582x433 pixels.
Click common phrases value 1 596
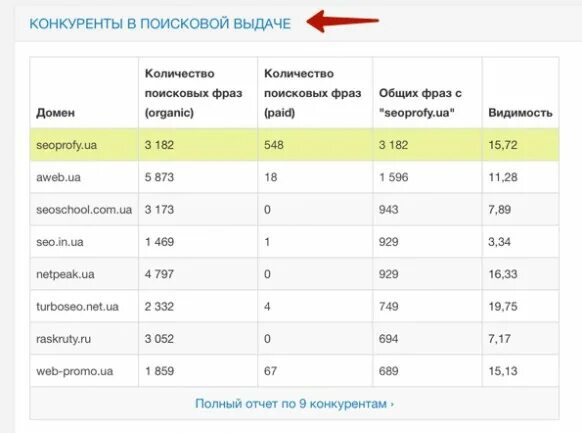tap(393, 177)
